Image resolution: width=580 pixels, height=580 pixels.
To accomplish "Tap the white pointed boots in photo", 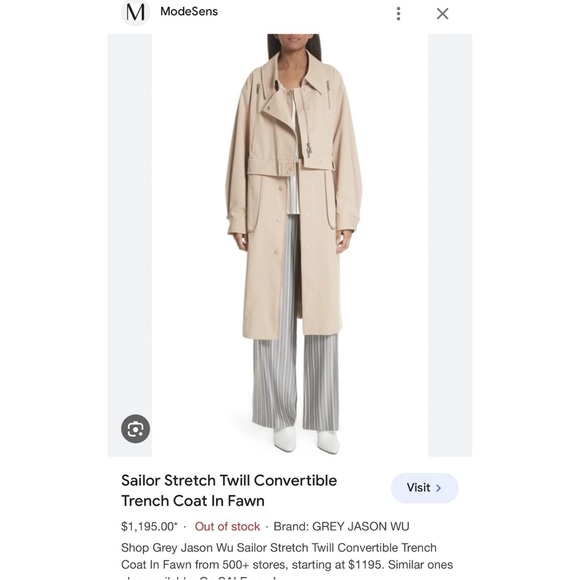I will (x=306, y=440).
